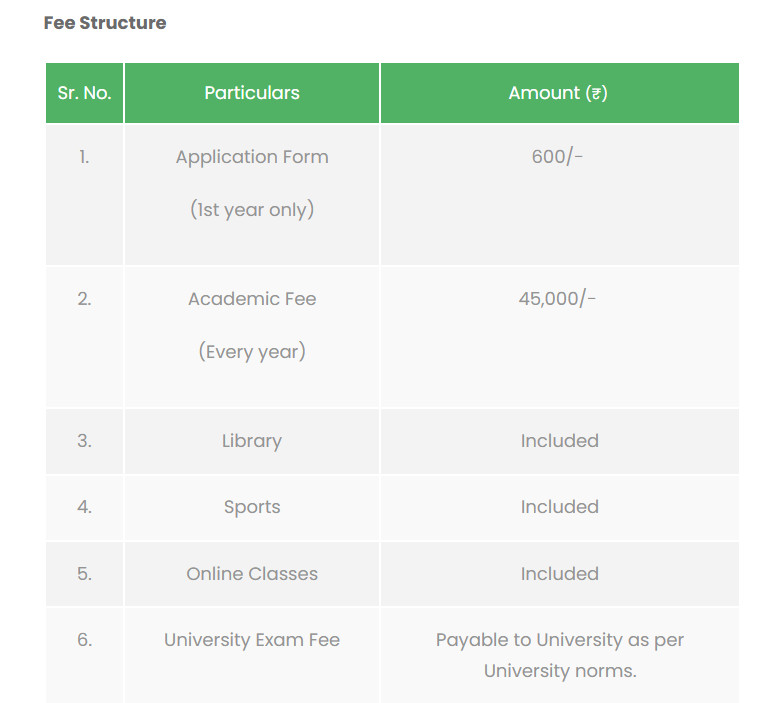The height and width of the screenshot is (703, 759).
Task: Select the University Exam Fee cell
Action: click(252, 640)
